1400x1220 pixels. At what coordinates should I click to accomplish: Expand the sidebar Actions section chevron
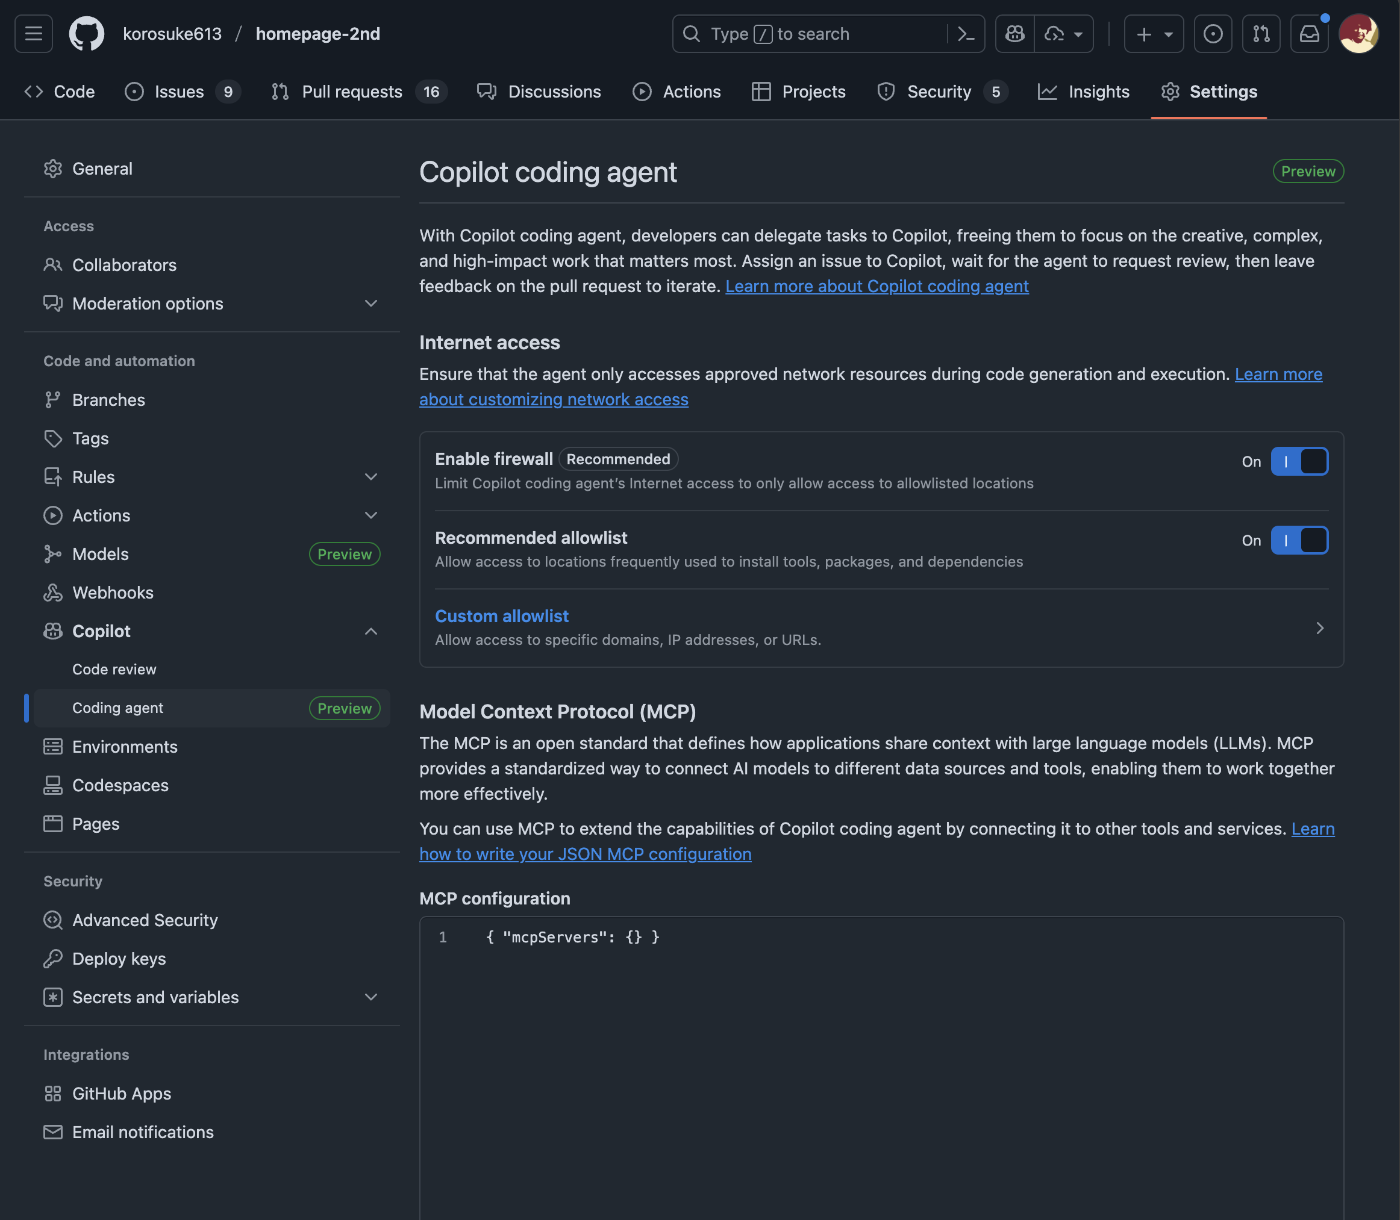[371, 516]
